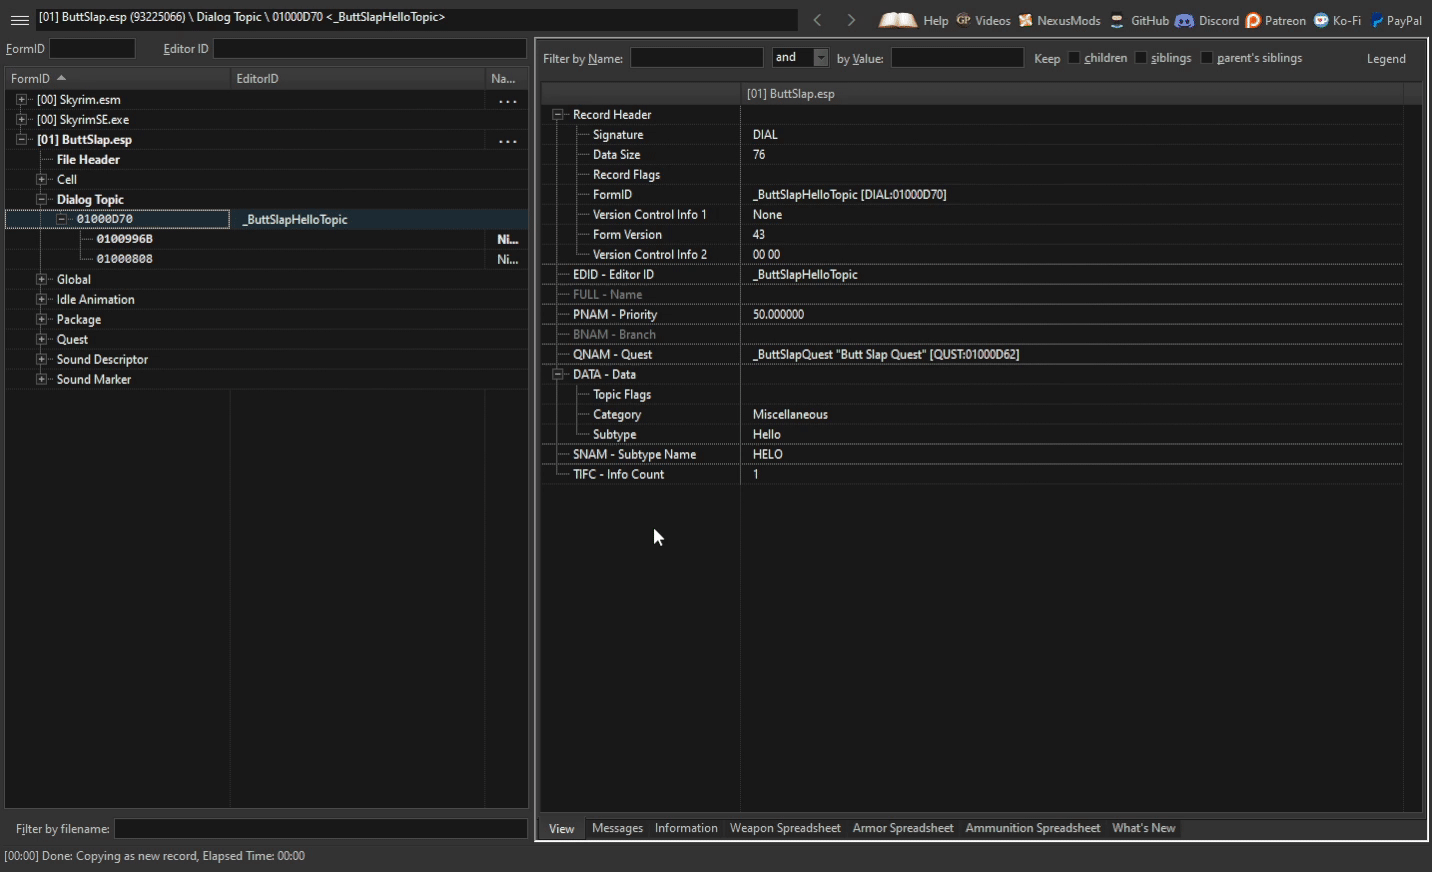Open the hamburger menu icon

[19, 19]
